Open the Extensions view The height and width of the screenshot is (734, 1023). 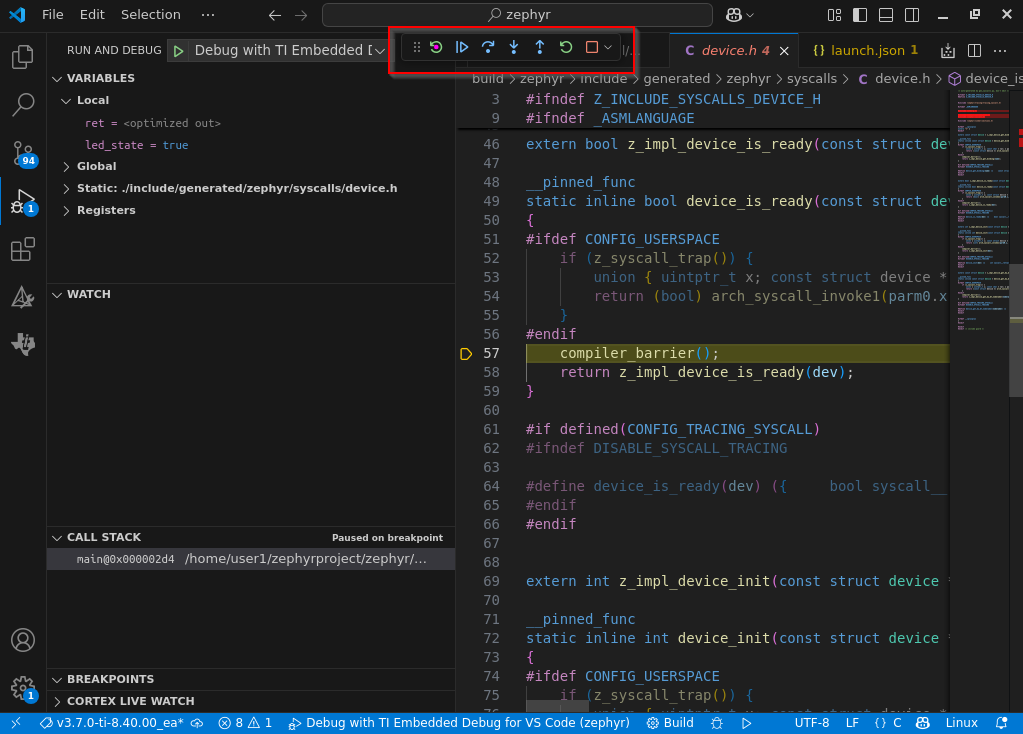tap(22, 249)
